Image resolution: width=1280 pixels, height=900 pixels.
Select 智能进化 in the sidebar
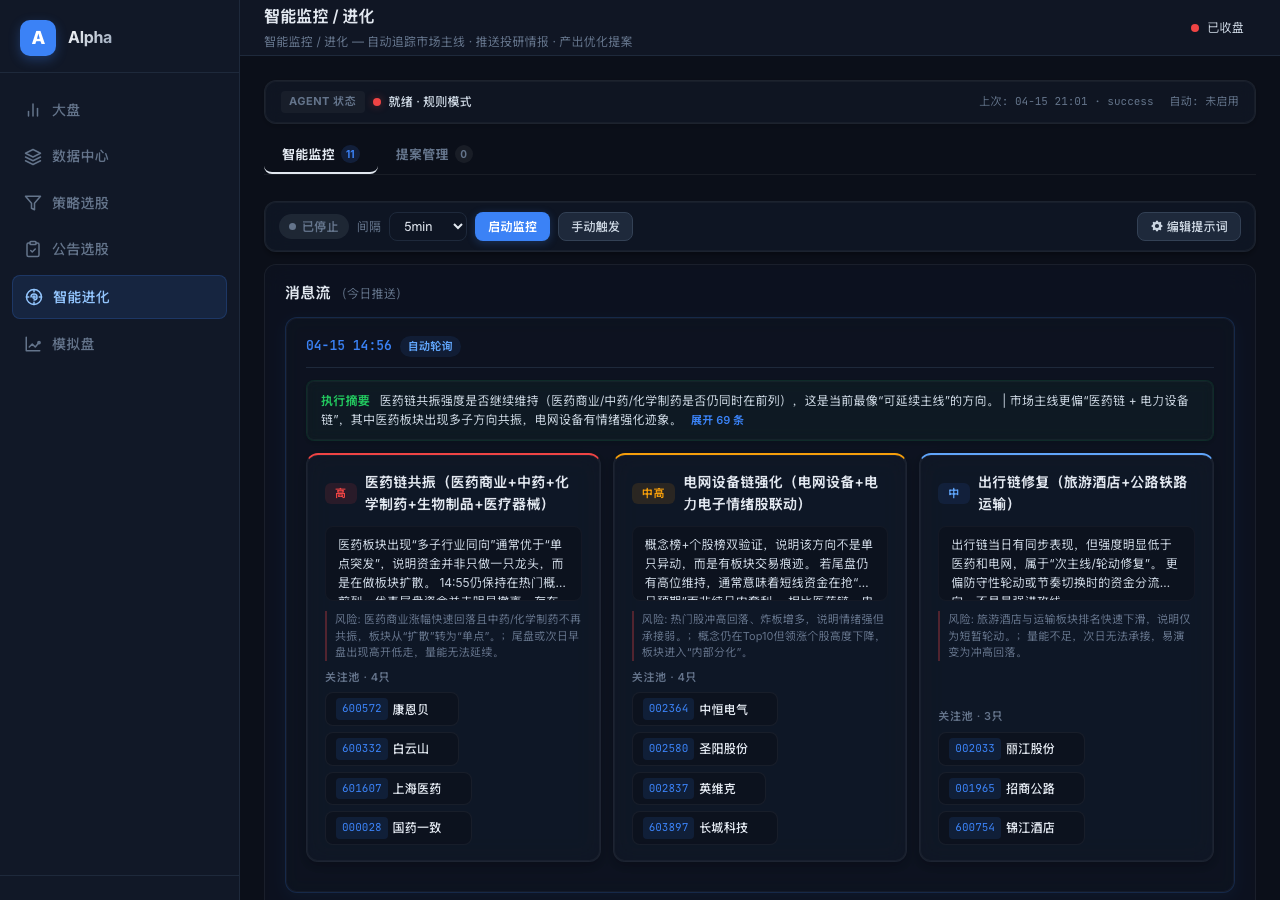click(119, 297)
